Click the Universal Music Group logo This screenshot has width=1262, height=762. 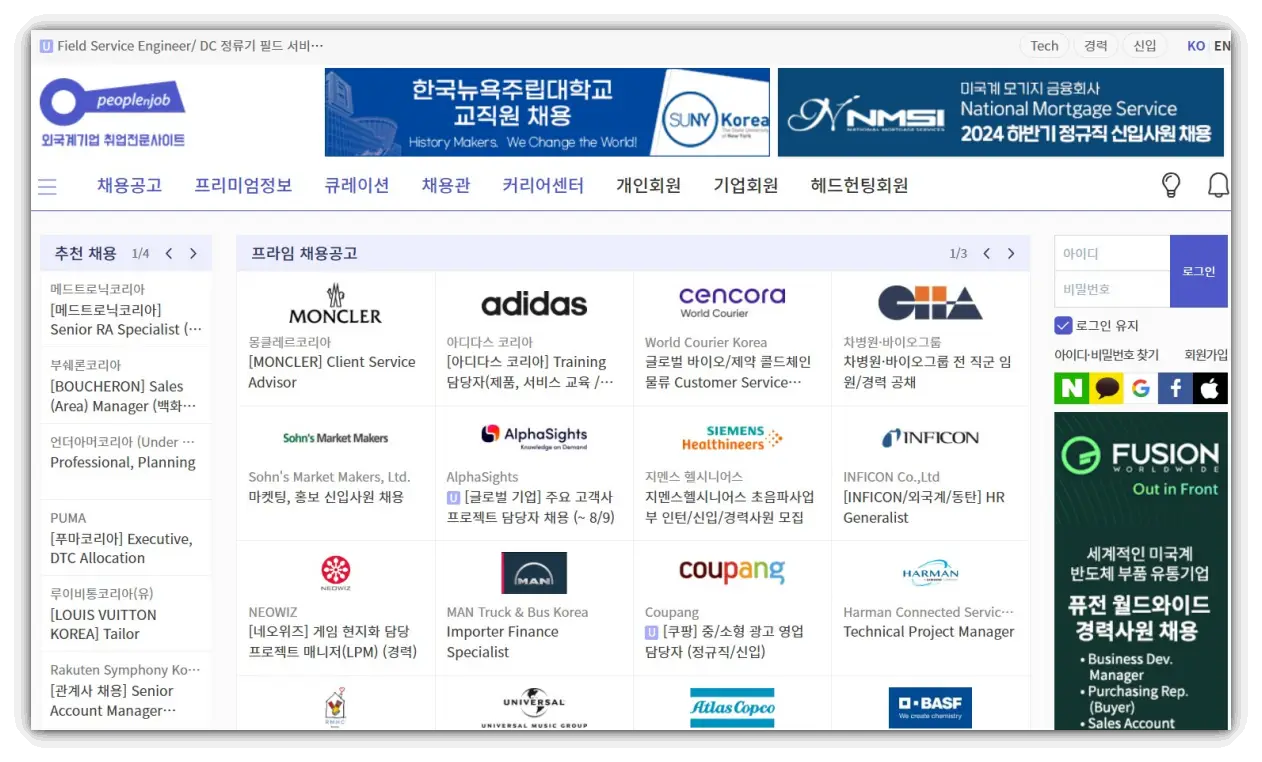(x=534, y=707)
